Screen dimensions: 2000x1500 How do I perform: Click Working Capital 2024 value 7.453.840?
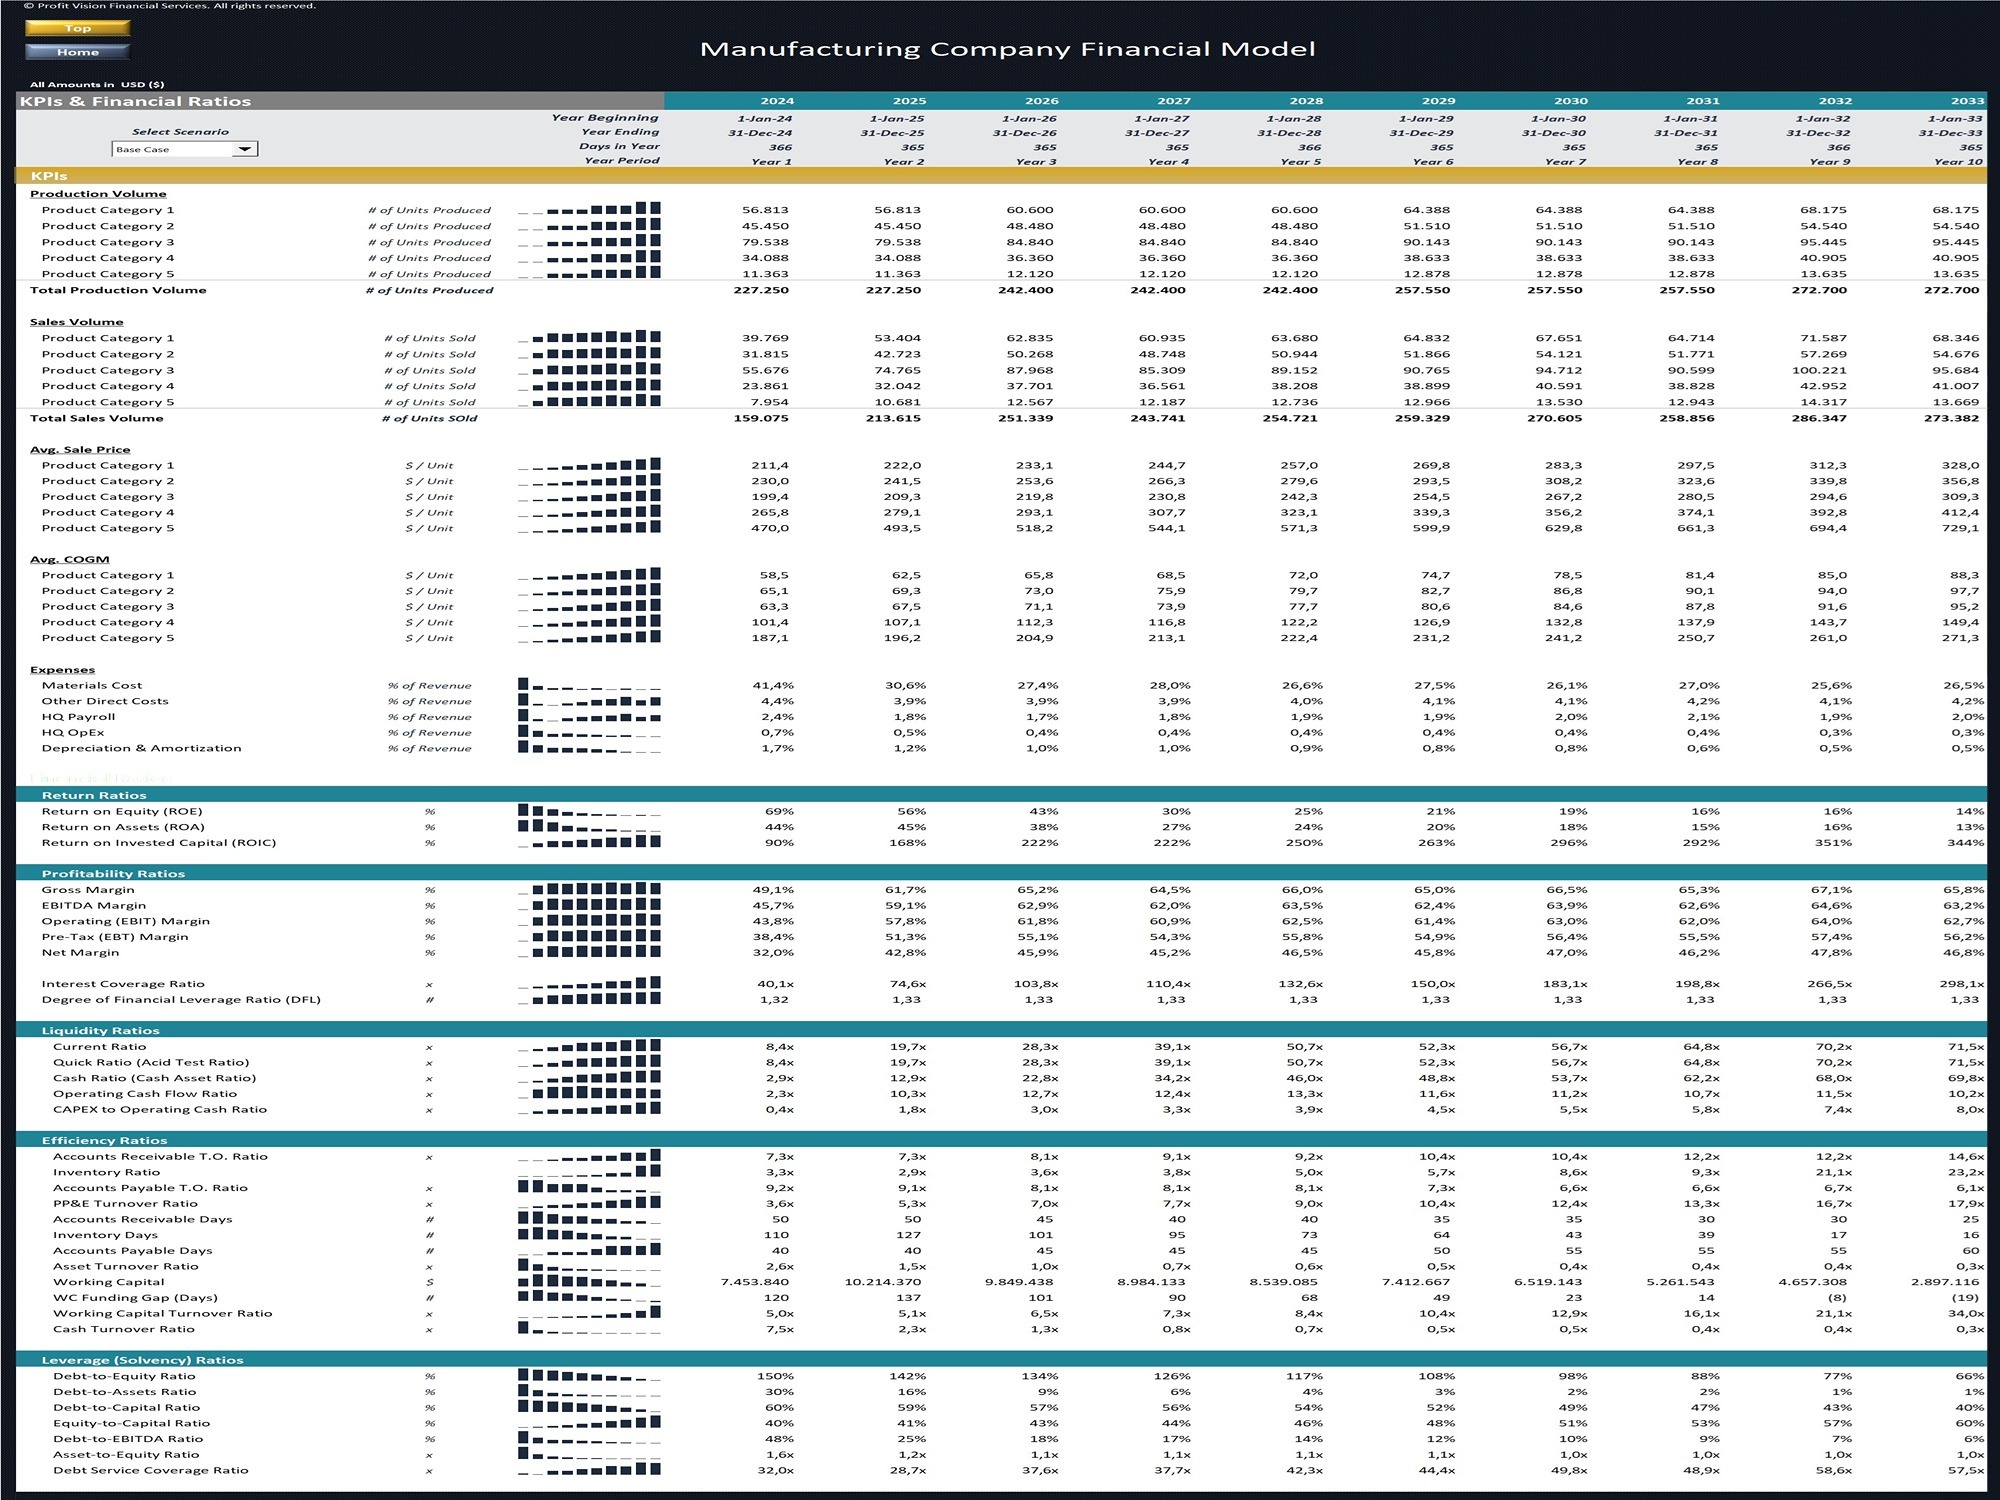[x=755, y=1282]
